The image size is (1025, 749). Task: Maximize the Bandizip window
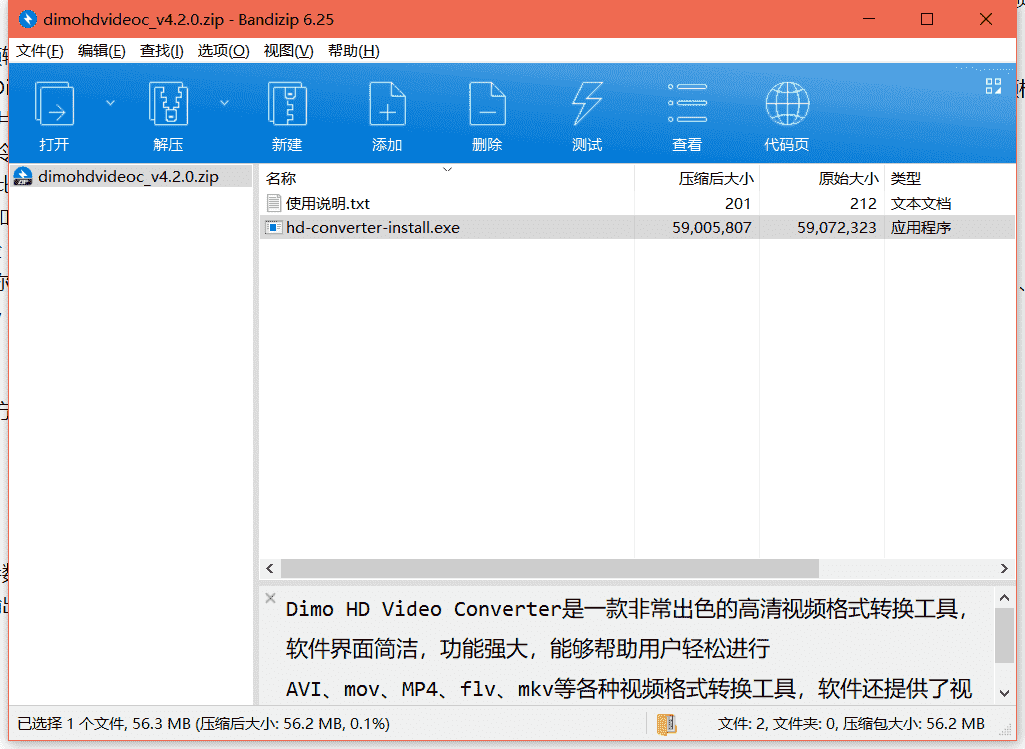[x=927, y=19]
